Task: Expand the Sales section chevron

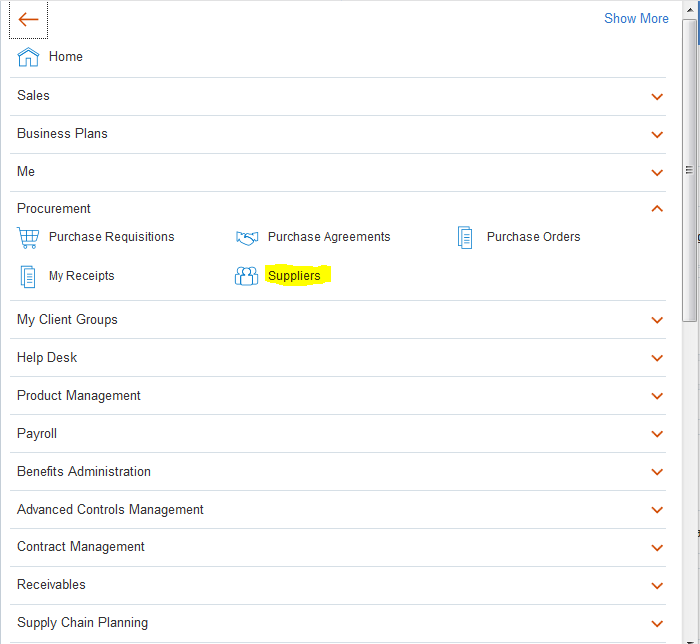Action: coord(657,96)
